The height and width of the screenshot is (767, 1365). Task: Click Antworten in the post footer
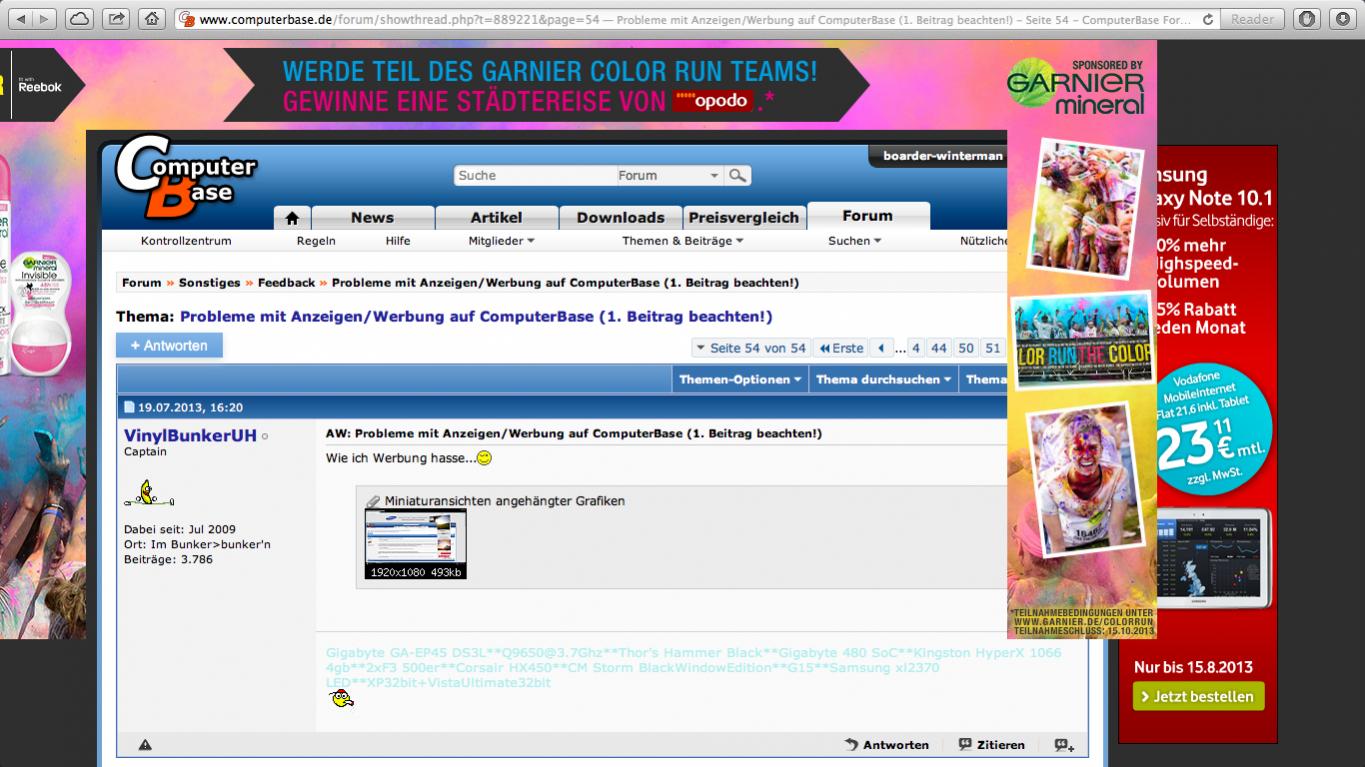pyautogui.click(x=887, y=745)
